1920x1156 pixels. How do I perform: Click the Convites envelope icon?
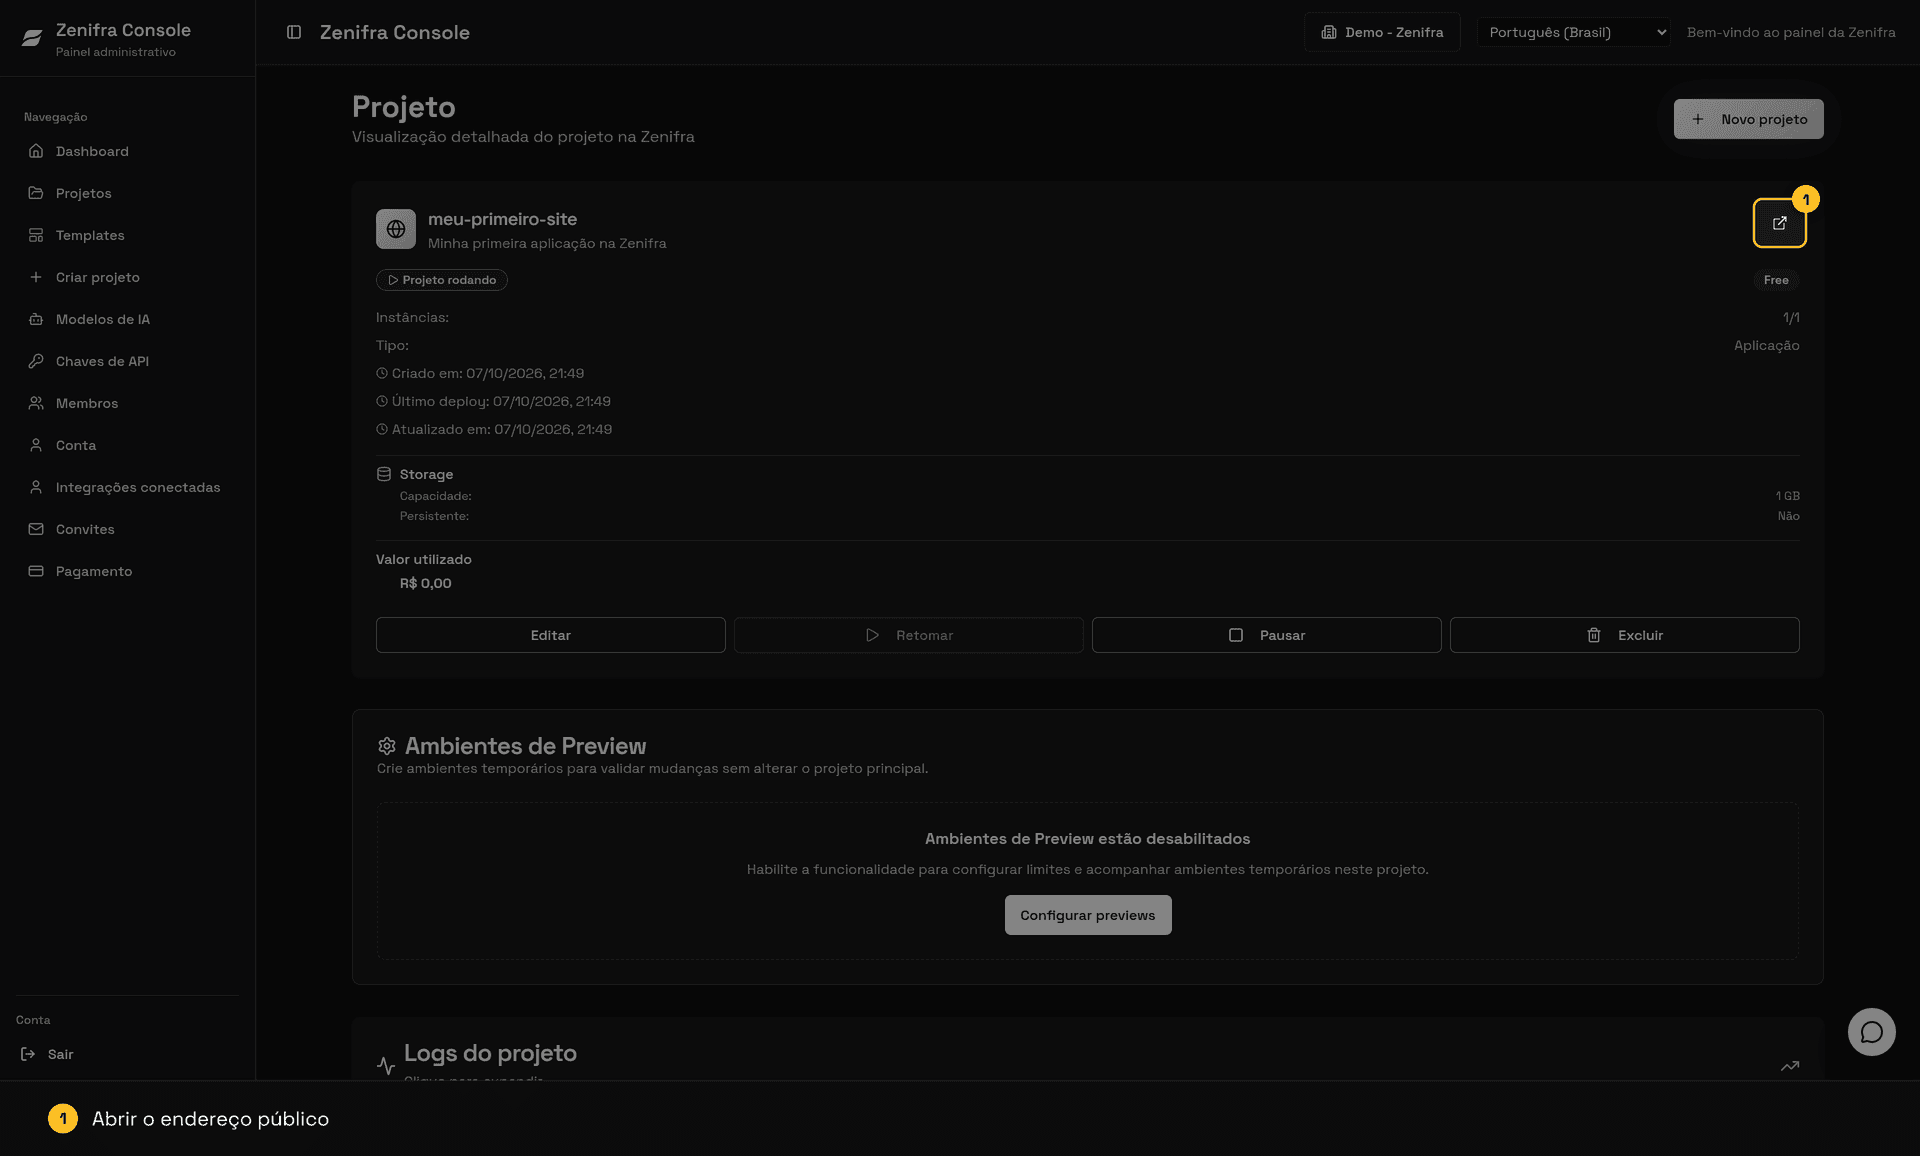[x=36, y=529]
